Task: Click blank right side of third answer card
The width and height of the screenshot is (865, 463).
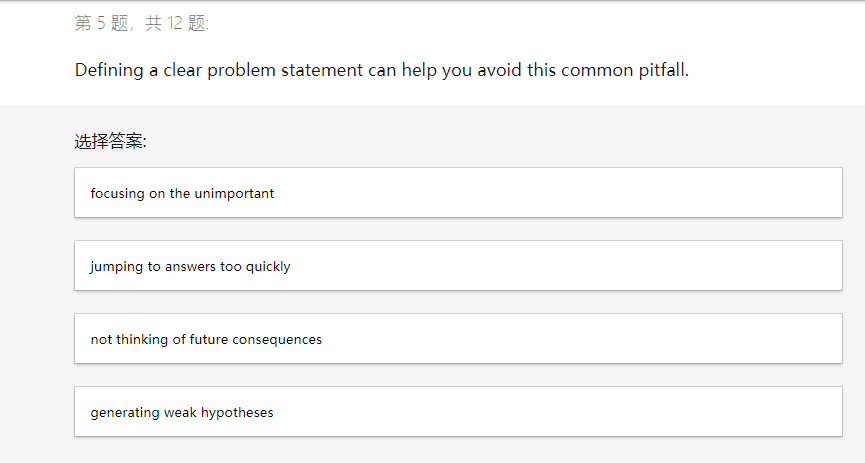Action: (650, 339)
